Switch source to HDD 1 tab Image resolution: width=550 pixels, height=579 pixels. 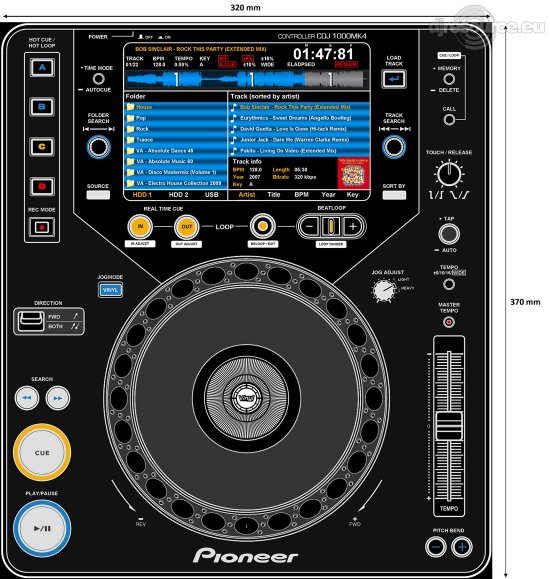click(x=142, y=195)
